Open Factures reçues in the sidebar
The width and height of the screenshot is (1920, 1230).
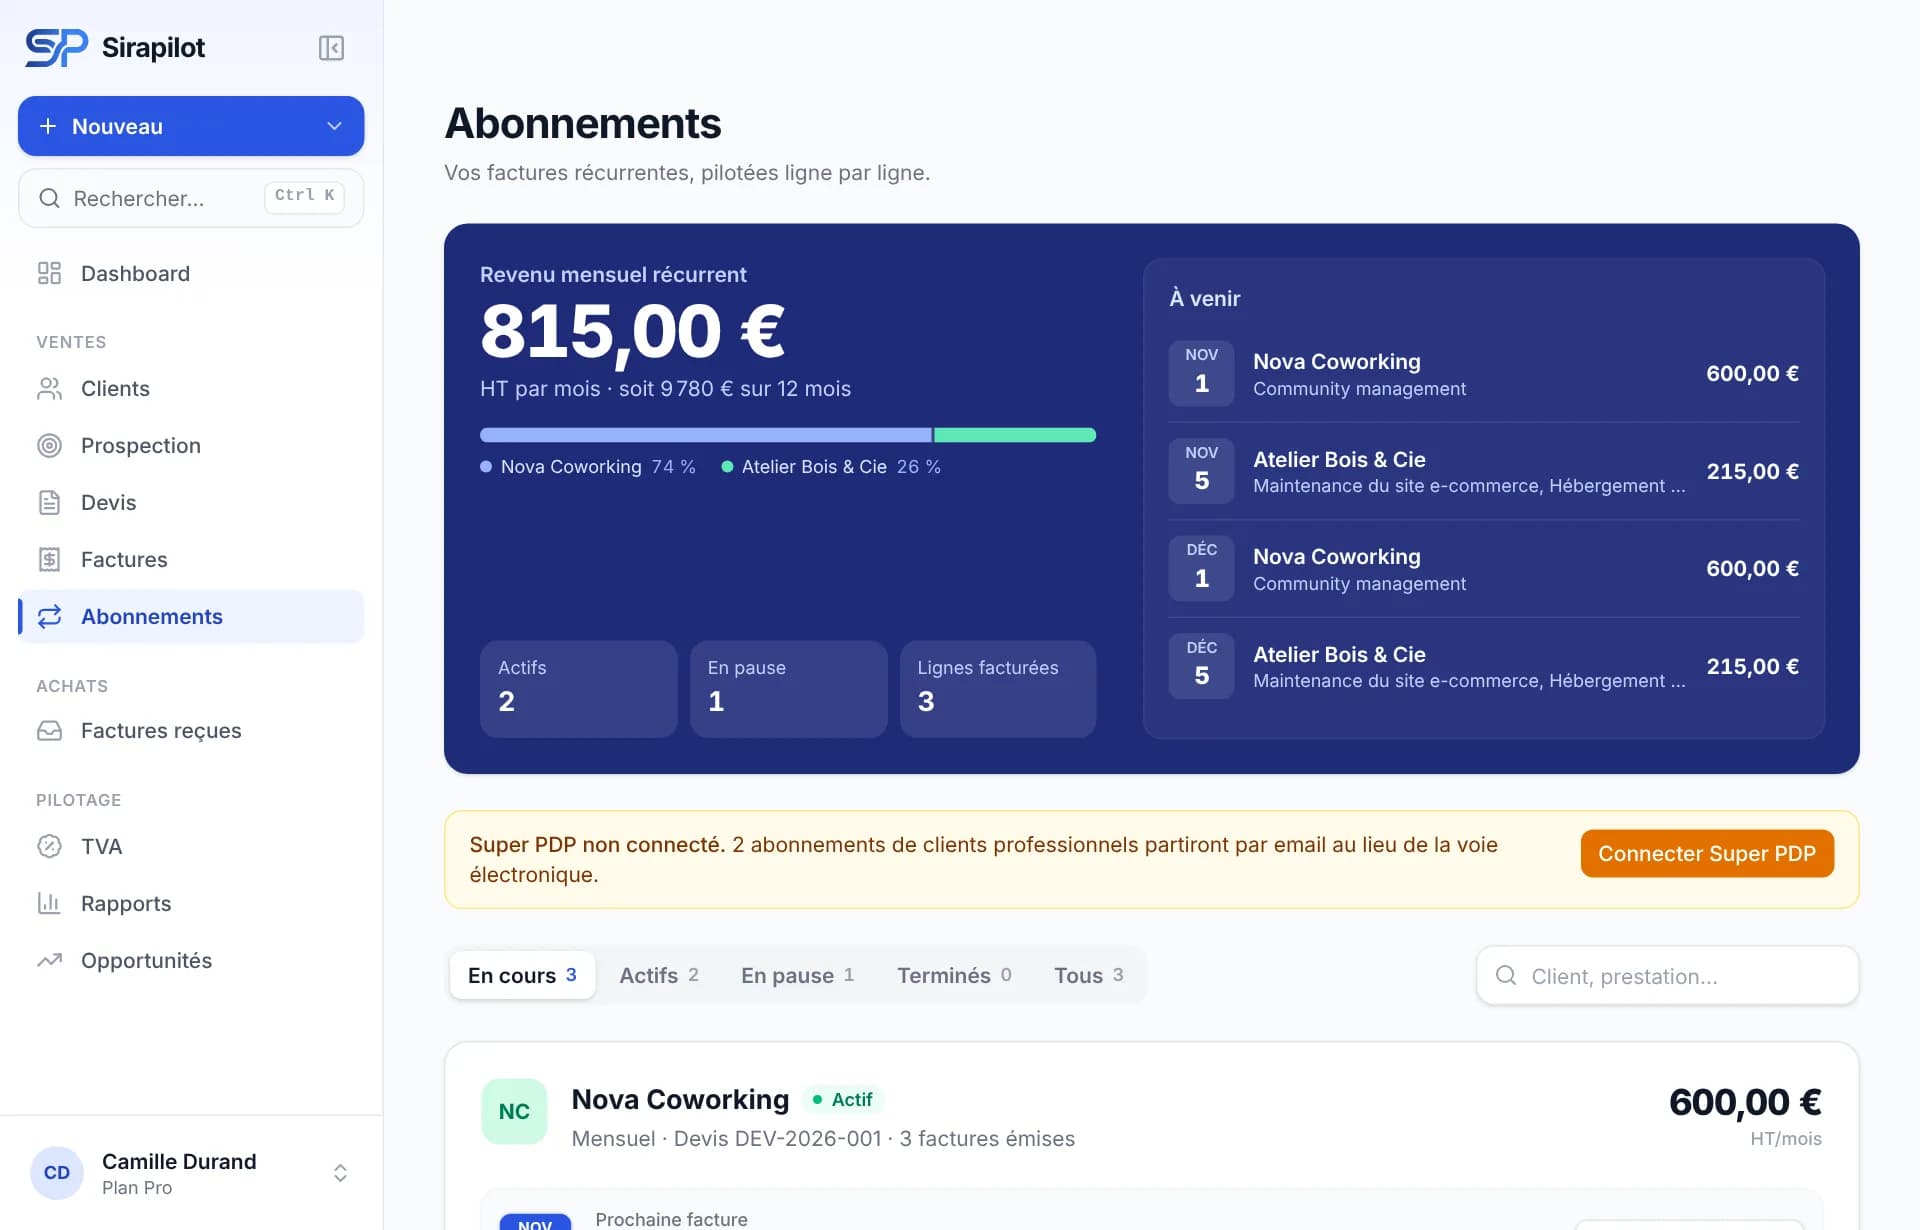[191, 730]
